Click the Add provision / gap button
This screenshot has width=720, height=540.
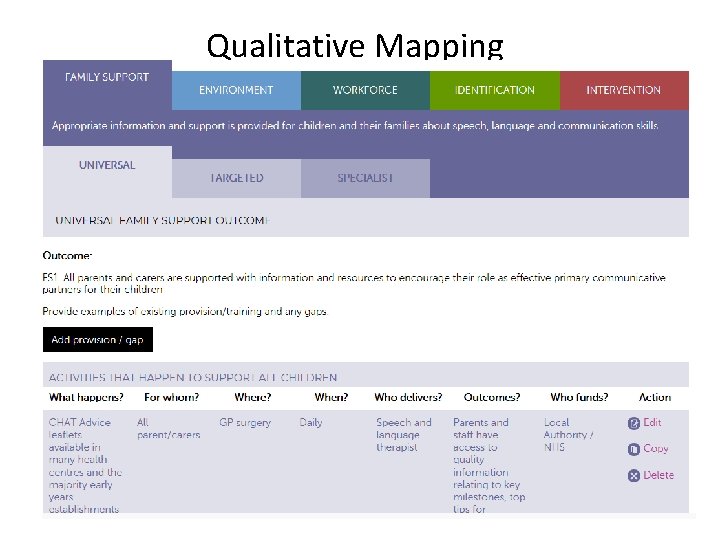coord(98,340)
